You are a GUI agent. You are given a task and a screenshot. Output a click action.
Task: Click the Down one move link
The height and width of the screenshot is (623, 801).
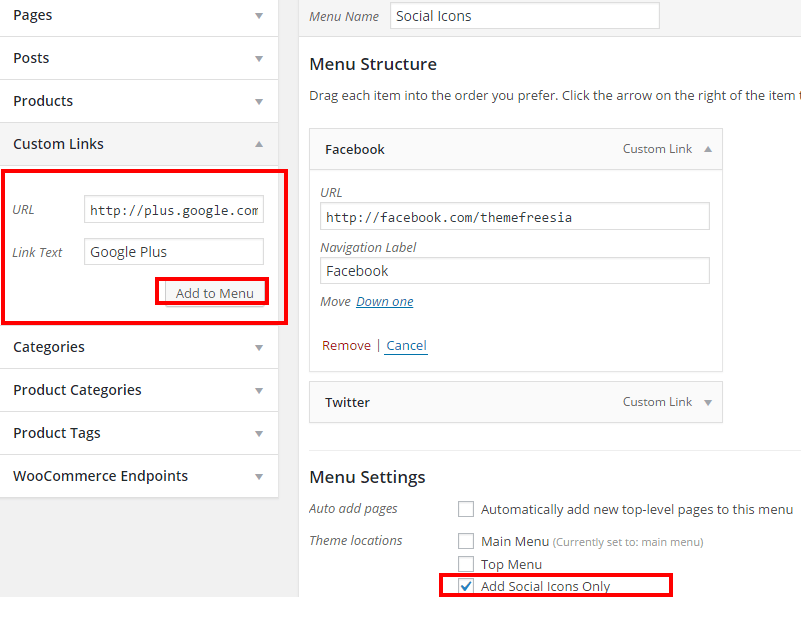point(384,302)
